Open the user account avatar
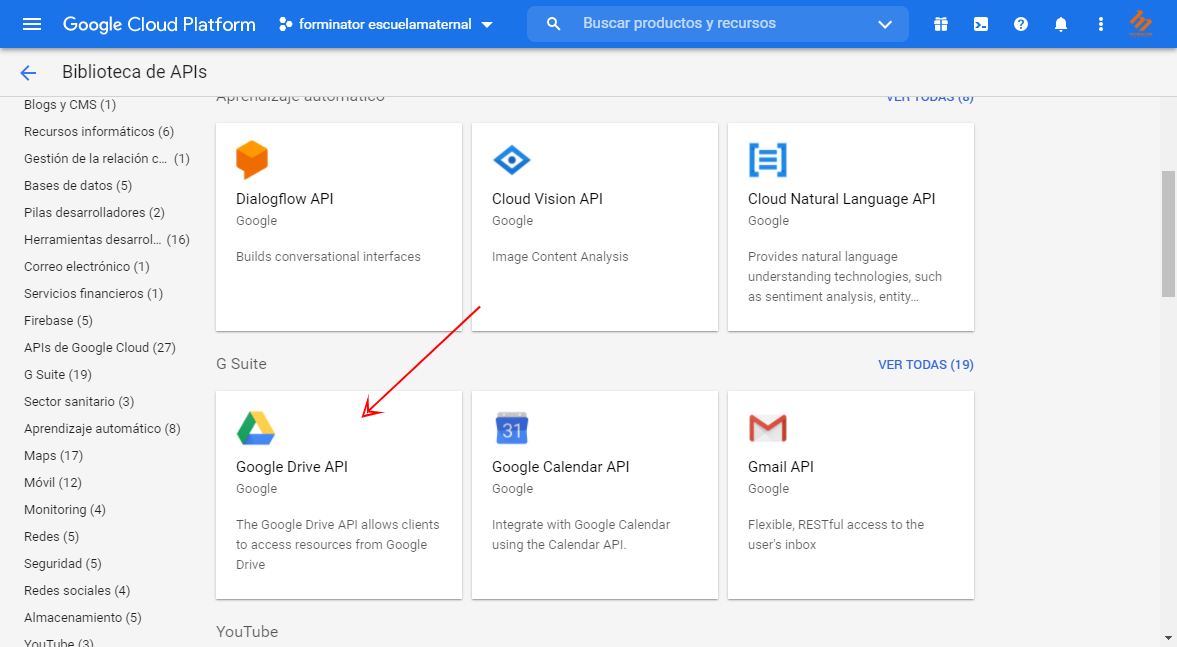 [x=1141, y=23]
